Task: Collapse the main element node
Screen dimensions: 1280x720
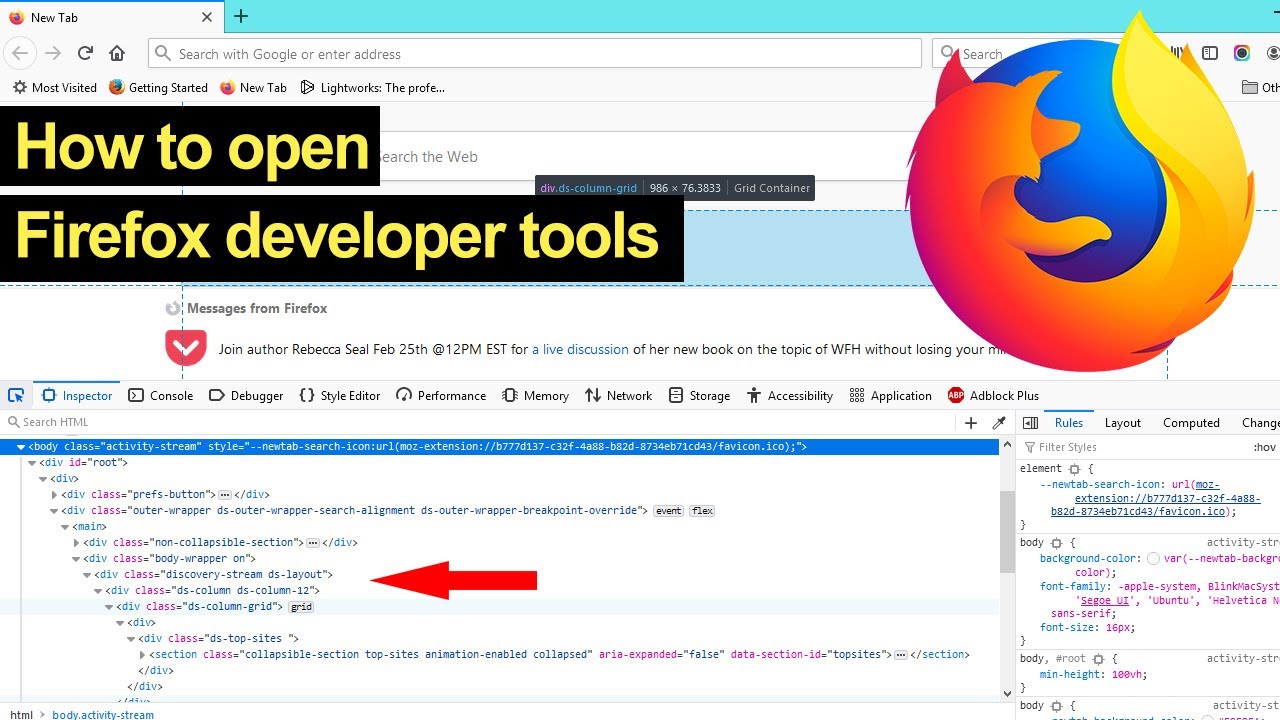Action: pyautogui.click(x=65, y=527)
